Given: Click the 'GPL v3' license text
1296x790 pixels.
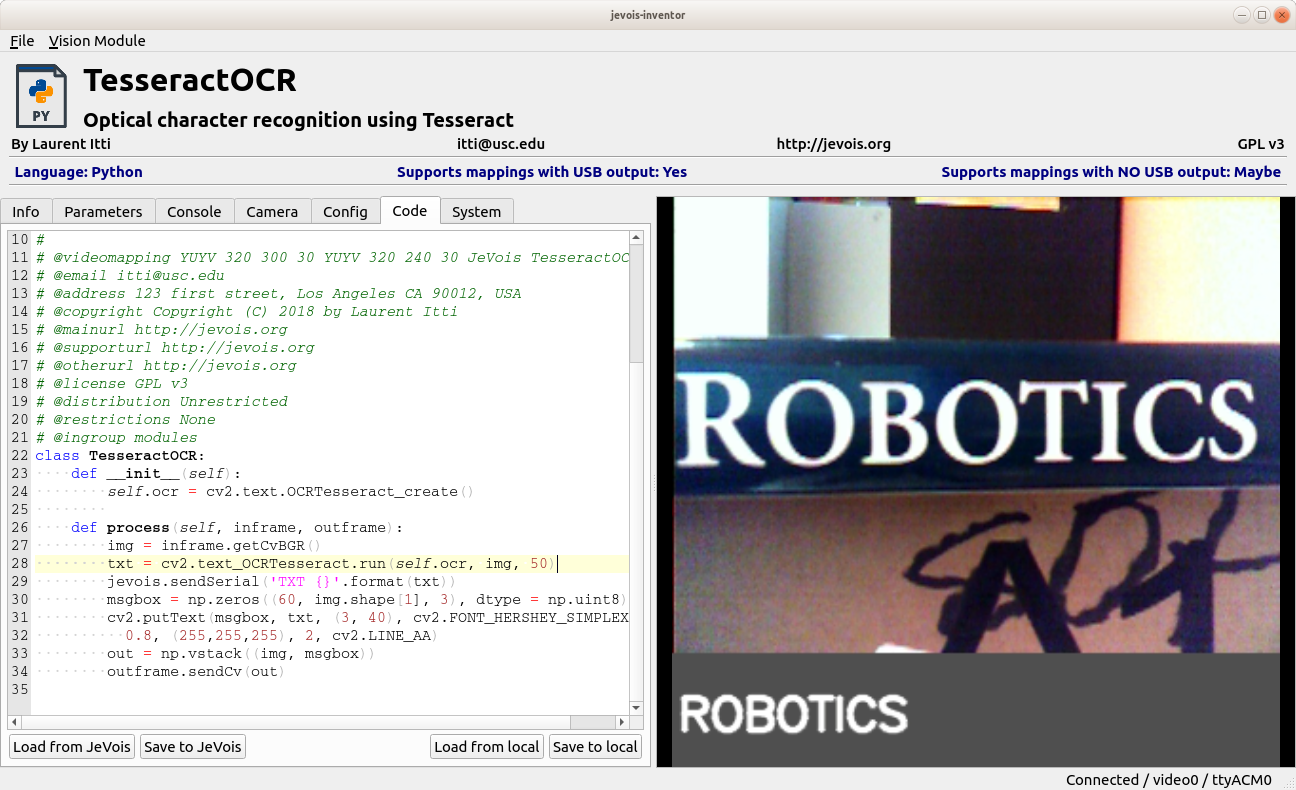Looking at the screenshot, I should click(x=1261, y=144).
